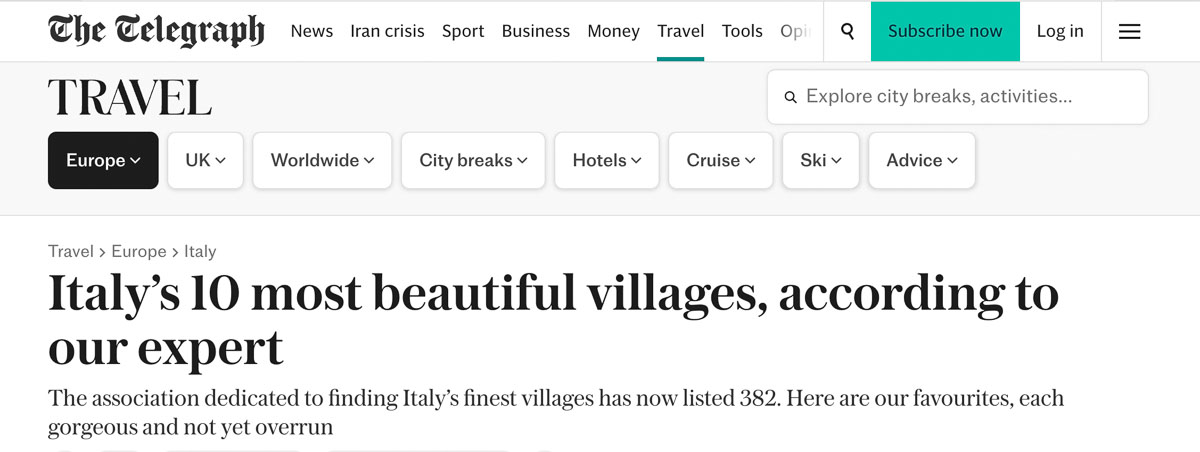Click the magnifier icon in Explore search box

[x=791, y=97]
